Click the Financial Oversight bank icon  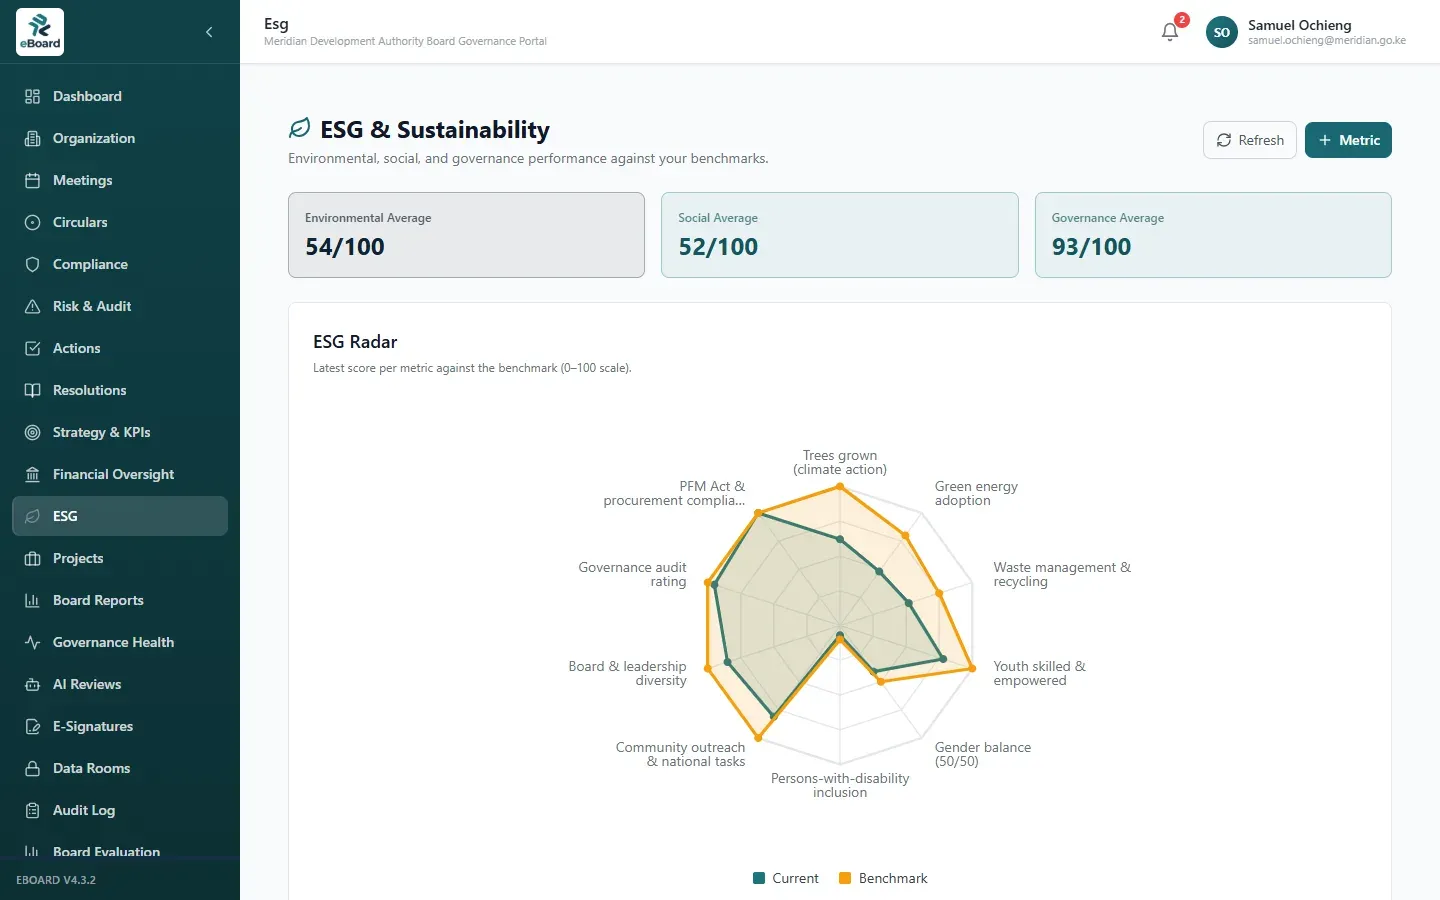[32, 474]
